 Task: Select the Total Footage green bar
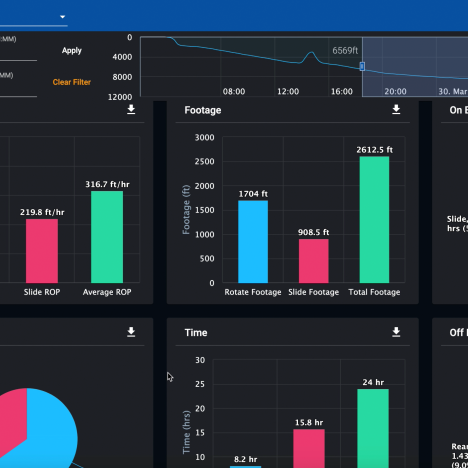[374, 220]
